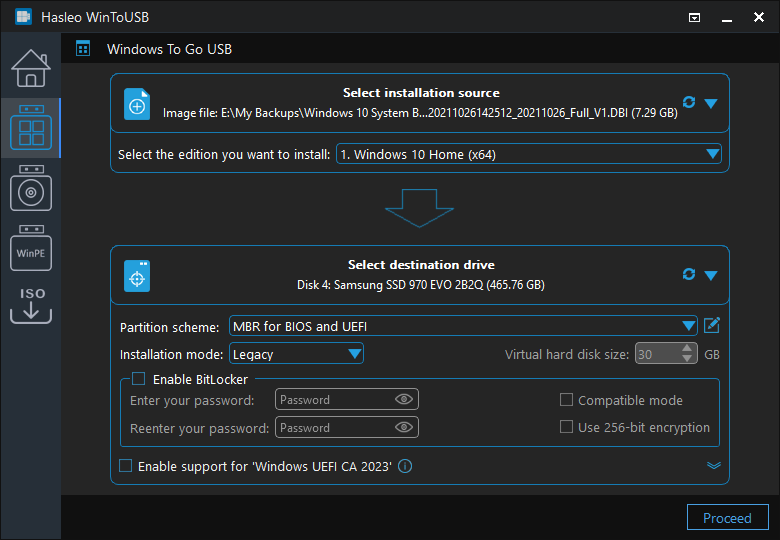
Task: Open info about Windows UEFI CA 2023
Action: pos(405,466)
